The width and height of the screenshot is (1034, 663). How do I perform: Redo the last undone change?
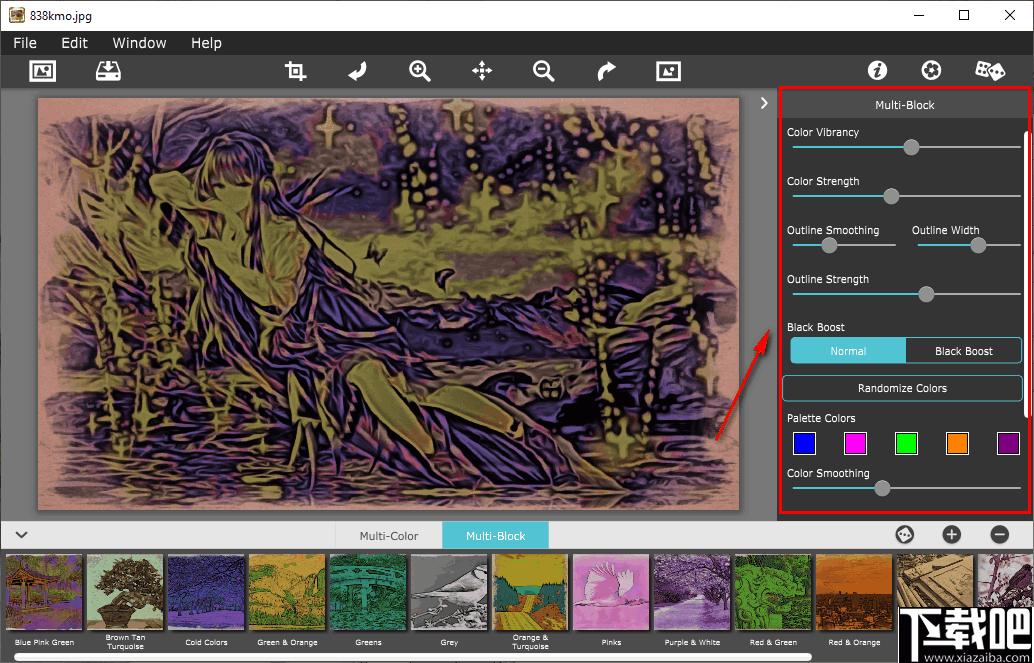(x=606, y=71)
